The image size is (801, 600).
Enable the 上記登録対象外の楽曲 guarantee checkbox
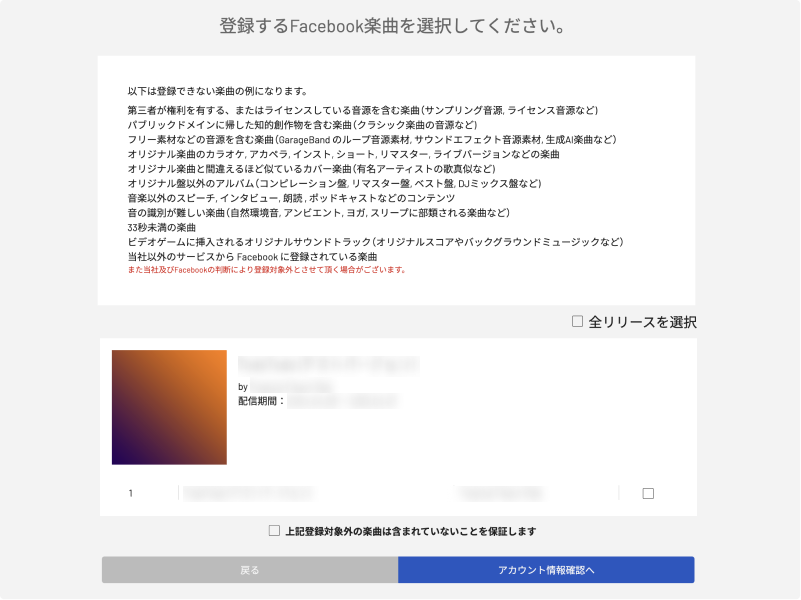point(275,531)
